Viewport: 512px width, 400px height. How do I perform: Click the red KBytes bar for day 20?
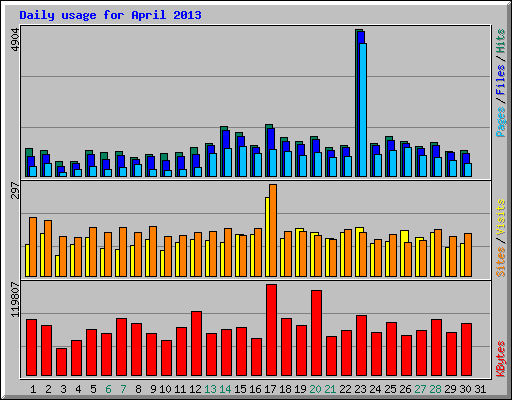[316, 333]
